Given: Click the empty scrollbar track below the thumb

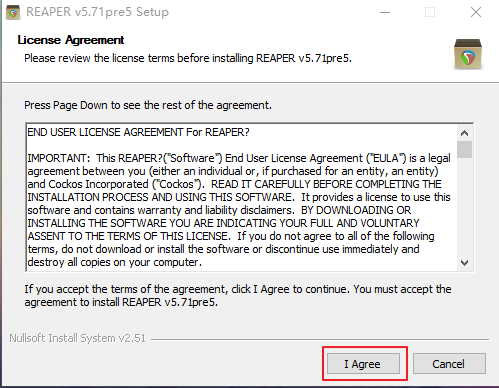Looking at the screenshot, I should tap(464, 207).
